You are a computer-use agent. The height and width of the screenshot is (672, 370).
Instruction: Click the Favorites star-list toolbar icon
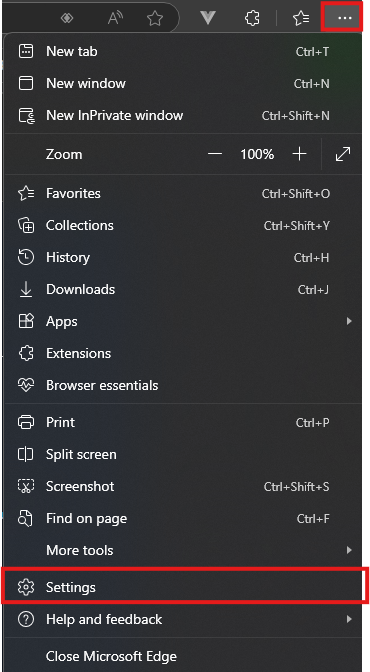pyautogui.click(x=301, y=18)
